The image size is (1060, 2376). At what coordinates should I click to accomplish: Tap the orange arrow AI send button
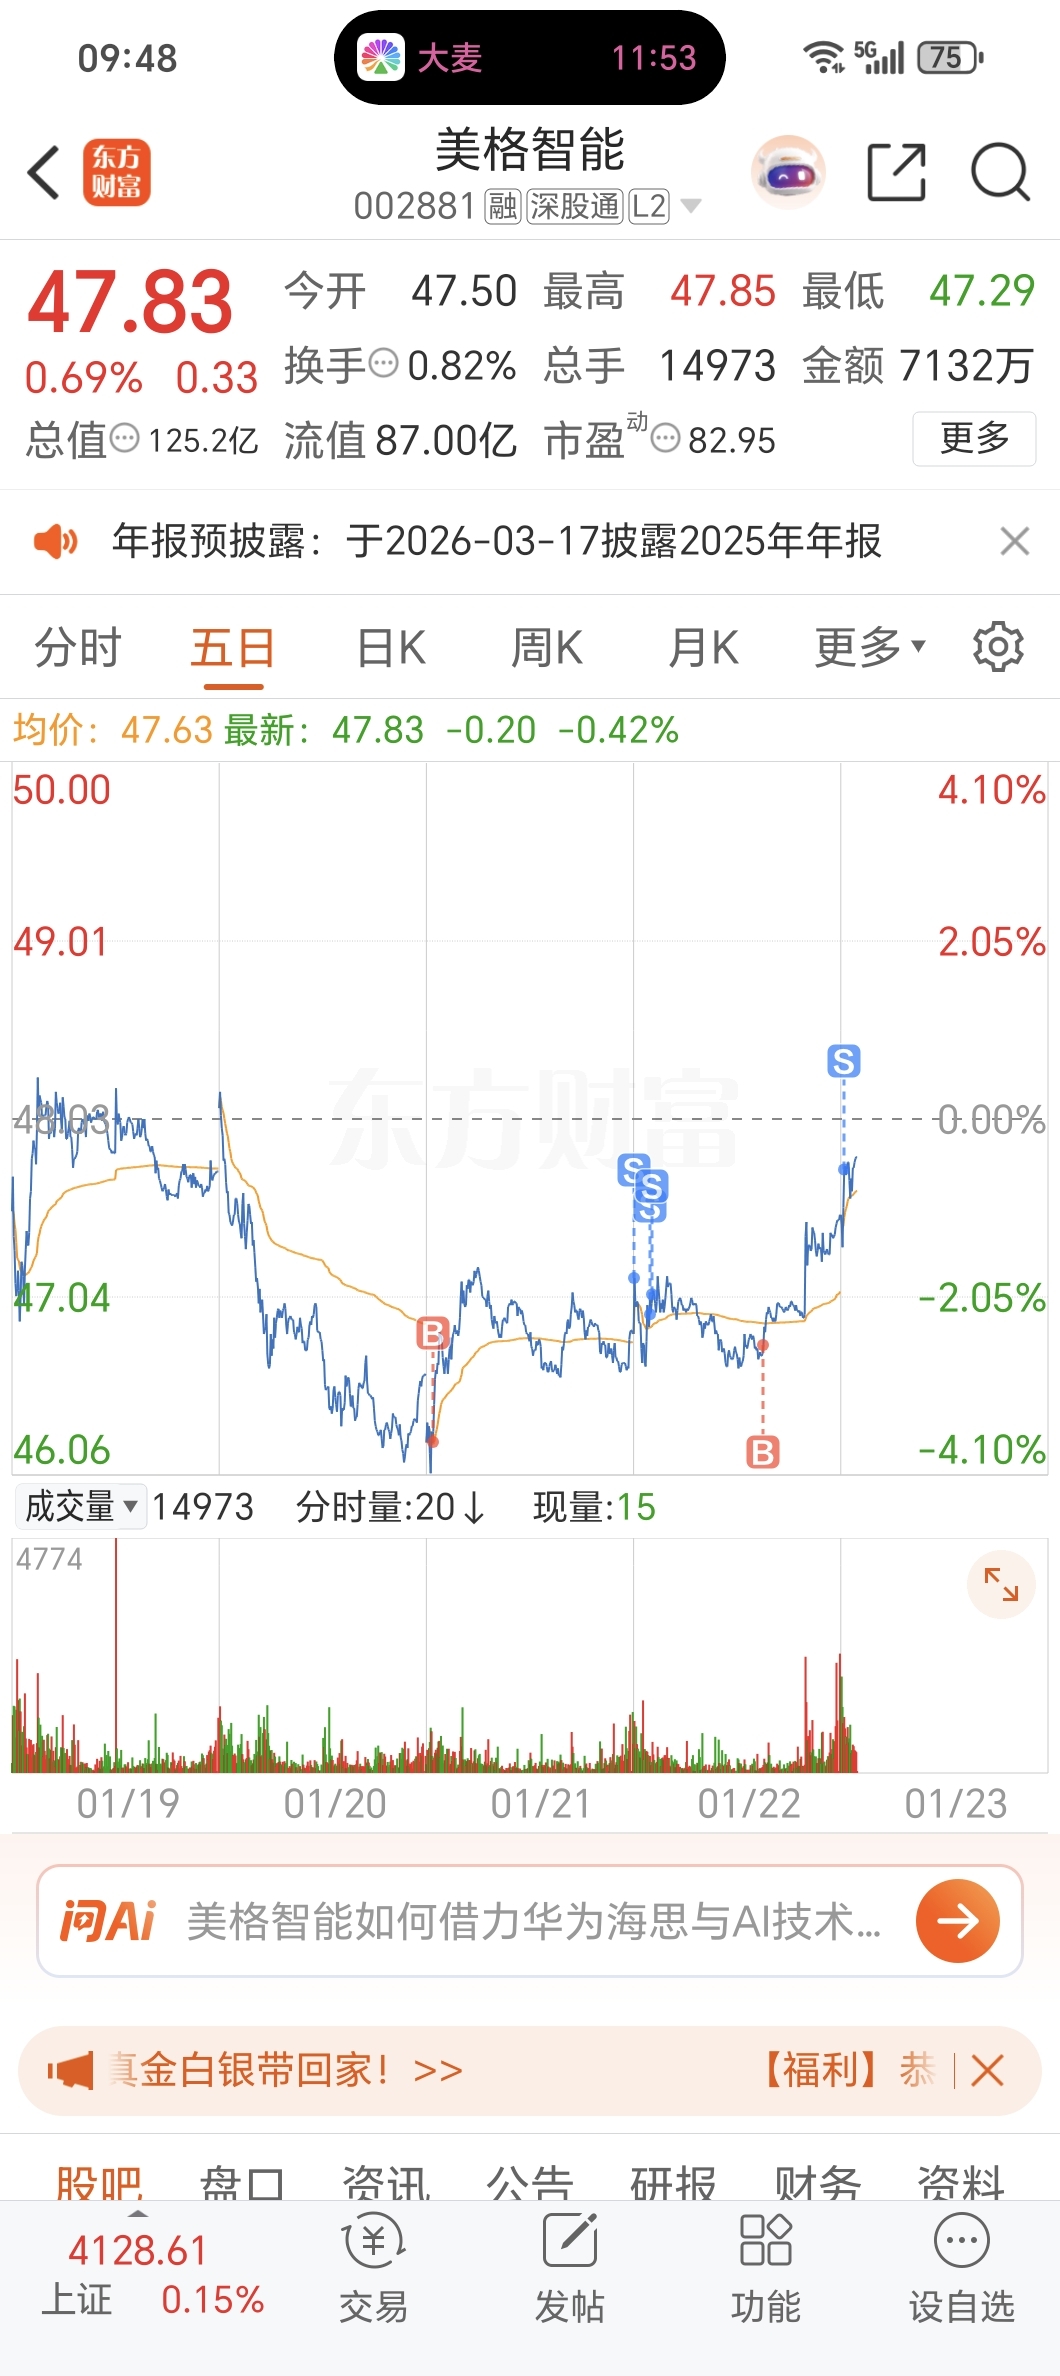pyautogui.click(x=957, y=1920)
